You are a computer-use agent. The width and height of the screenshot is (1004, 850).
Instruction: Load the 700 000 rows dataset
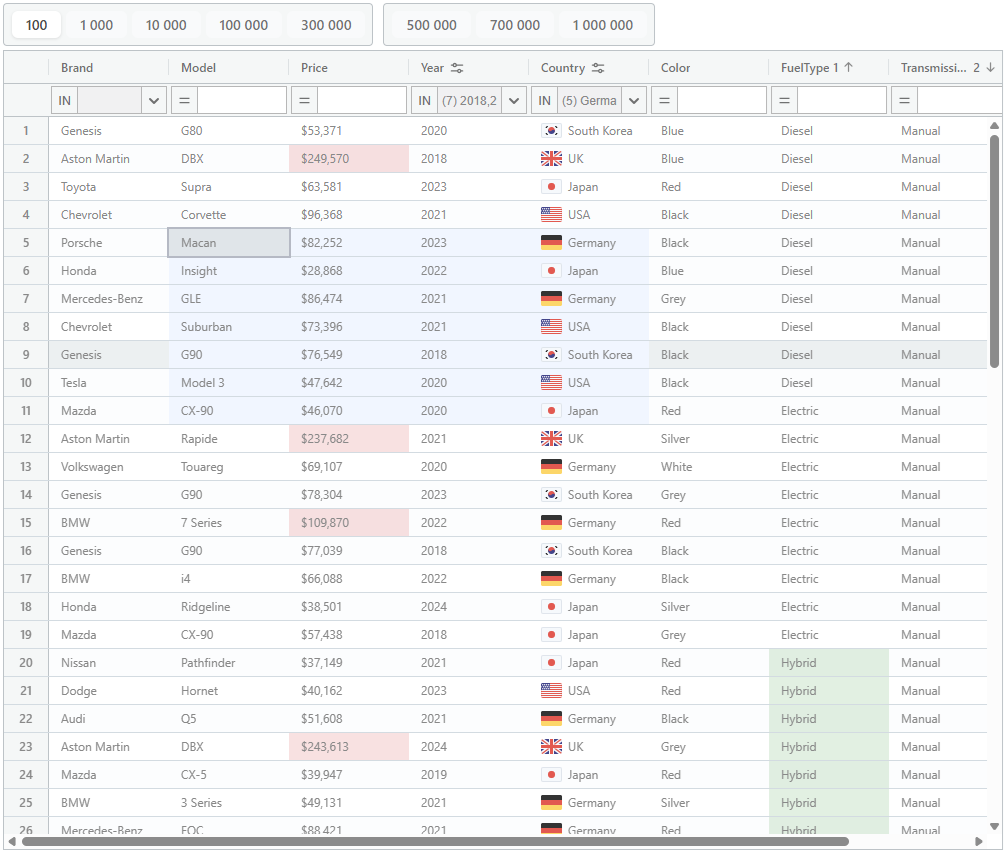(515, 25)
